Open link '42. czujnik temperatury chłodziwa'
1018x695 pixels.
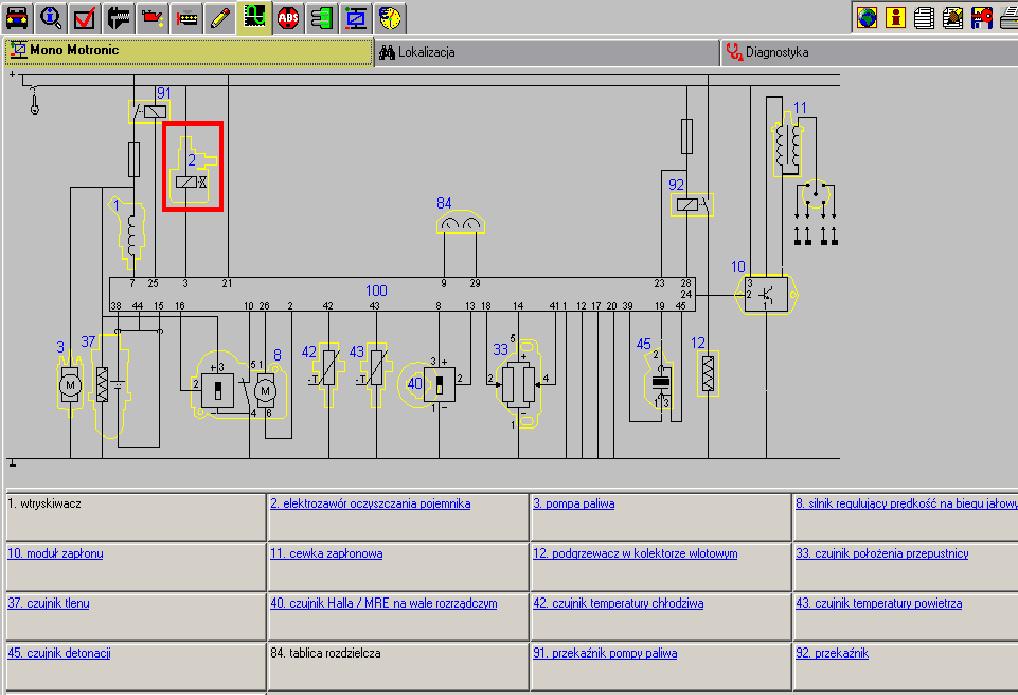(x=618, y=603)
